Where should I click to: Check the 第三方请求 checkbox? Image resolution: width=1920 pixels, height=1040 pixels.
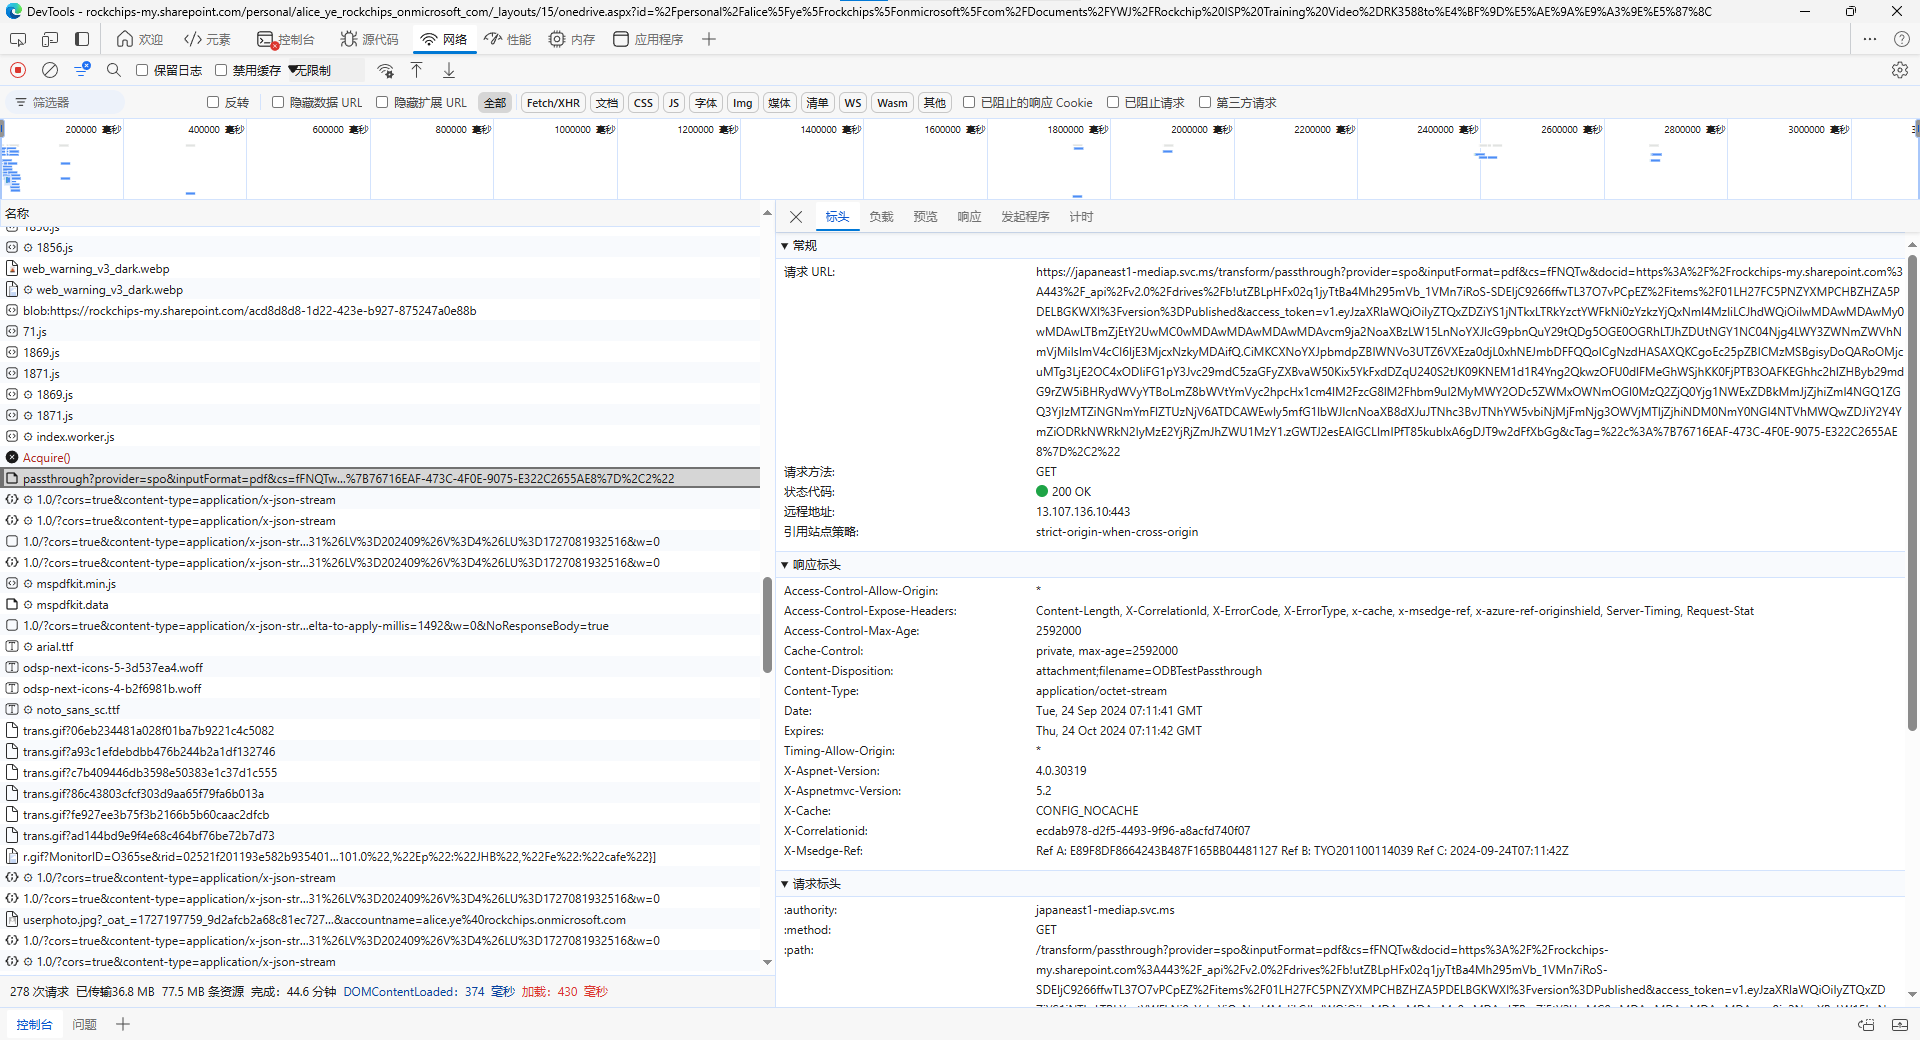[x=1205, y=102]
